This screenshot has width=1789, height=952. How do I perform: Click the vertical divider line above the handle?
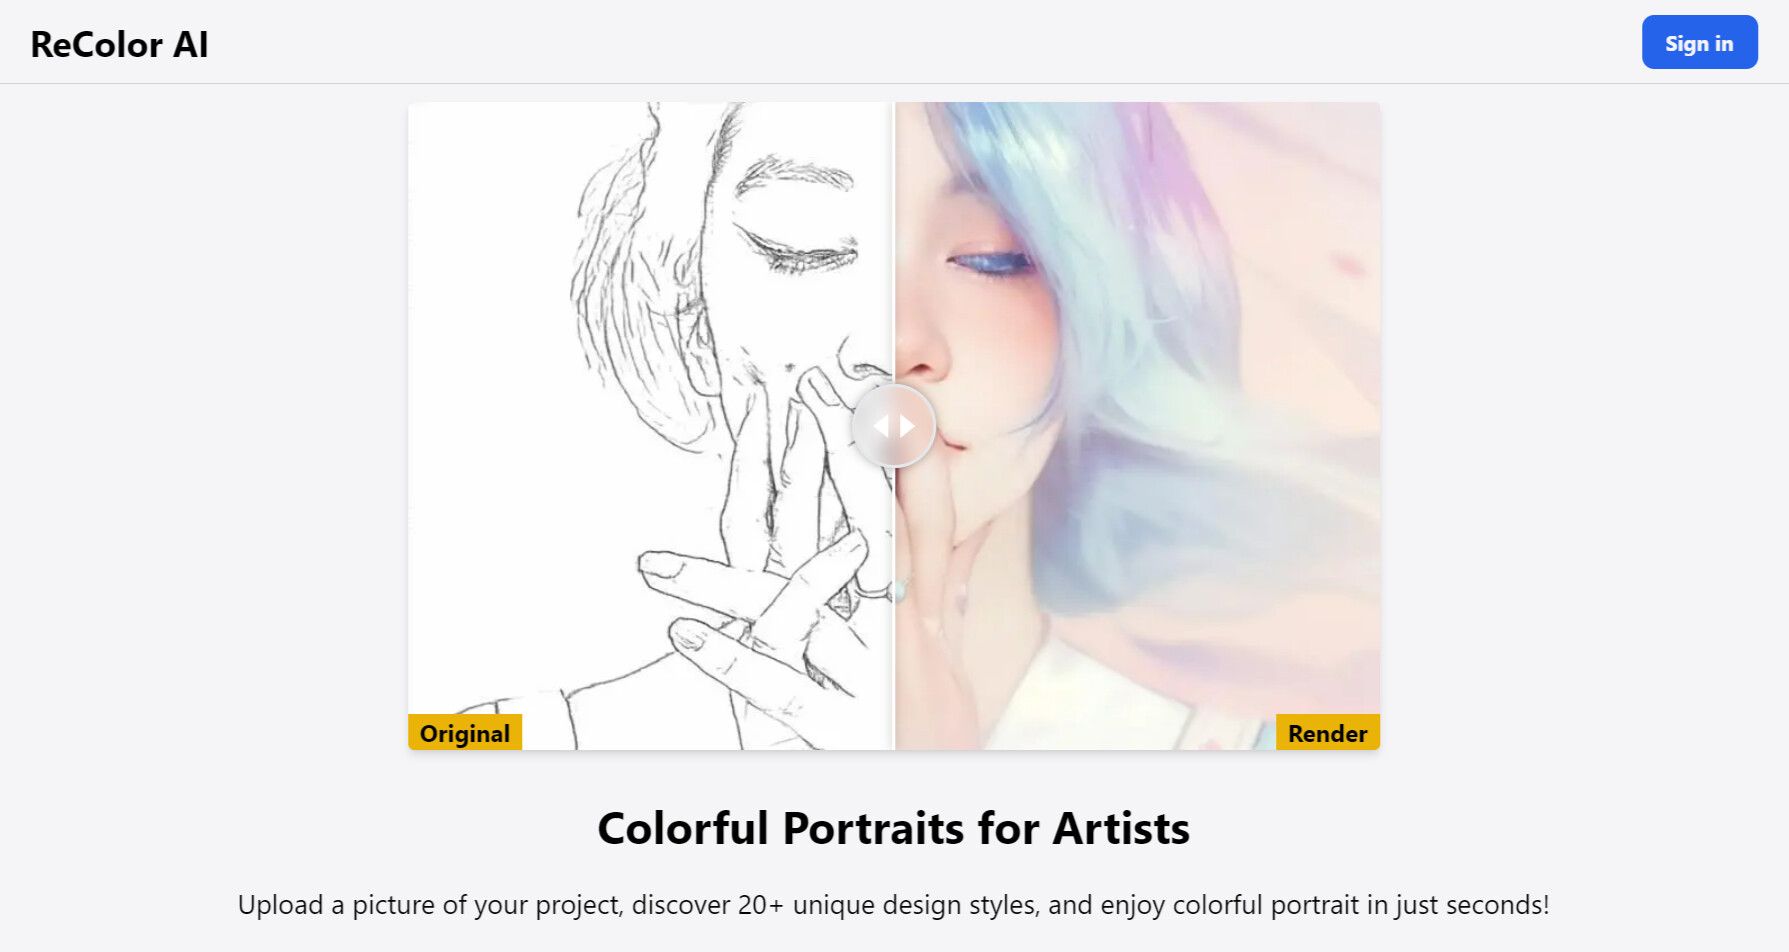[893, 240]
